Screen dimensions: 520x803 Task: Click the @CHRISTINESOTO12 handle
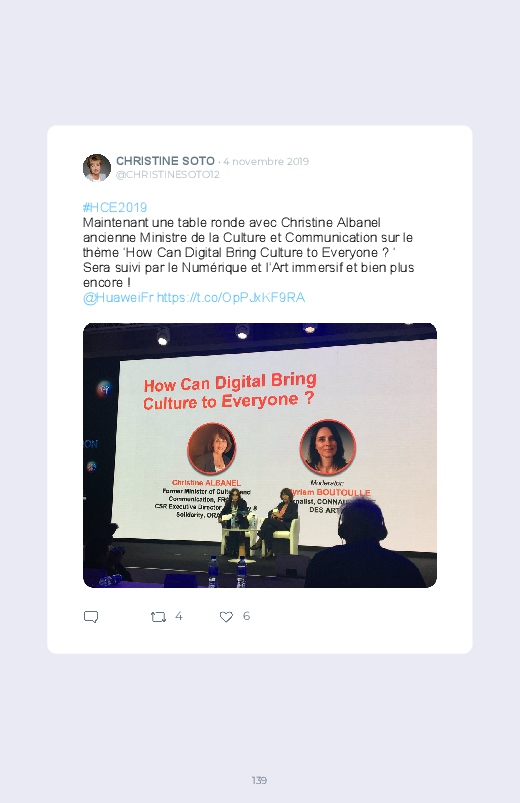(168, 175)
